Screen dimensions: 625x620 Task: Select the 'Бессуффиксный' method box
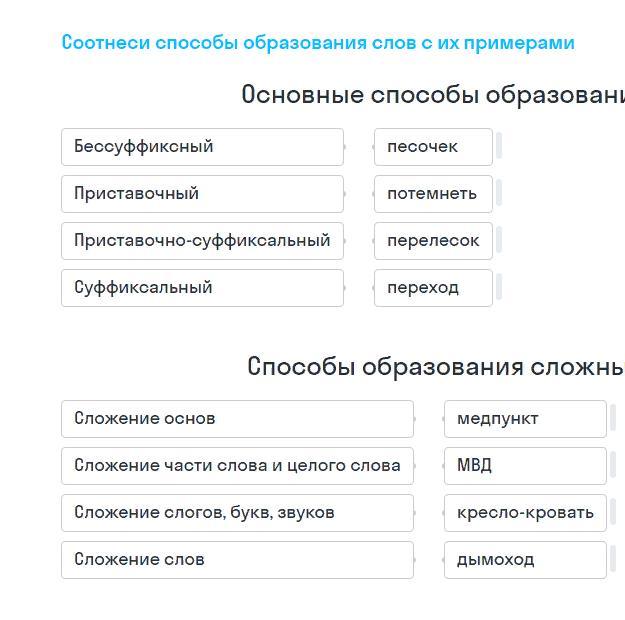pos(202,147)
